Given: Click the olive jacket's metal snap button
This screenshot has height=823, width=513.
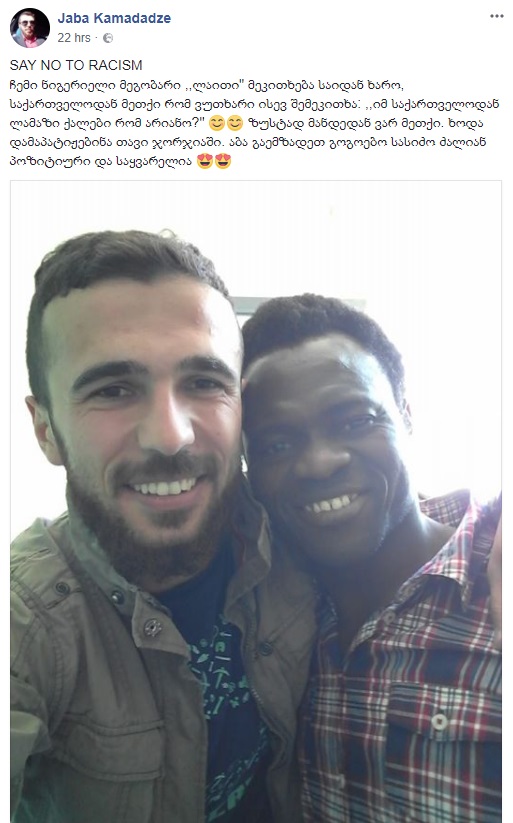Looking at the screenshot, I should point(152,627).
